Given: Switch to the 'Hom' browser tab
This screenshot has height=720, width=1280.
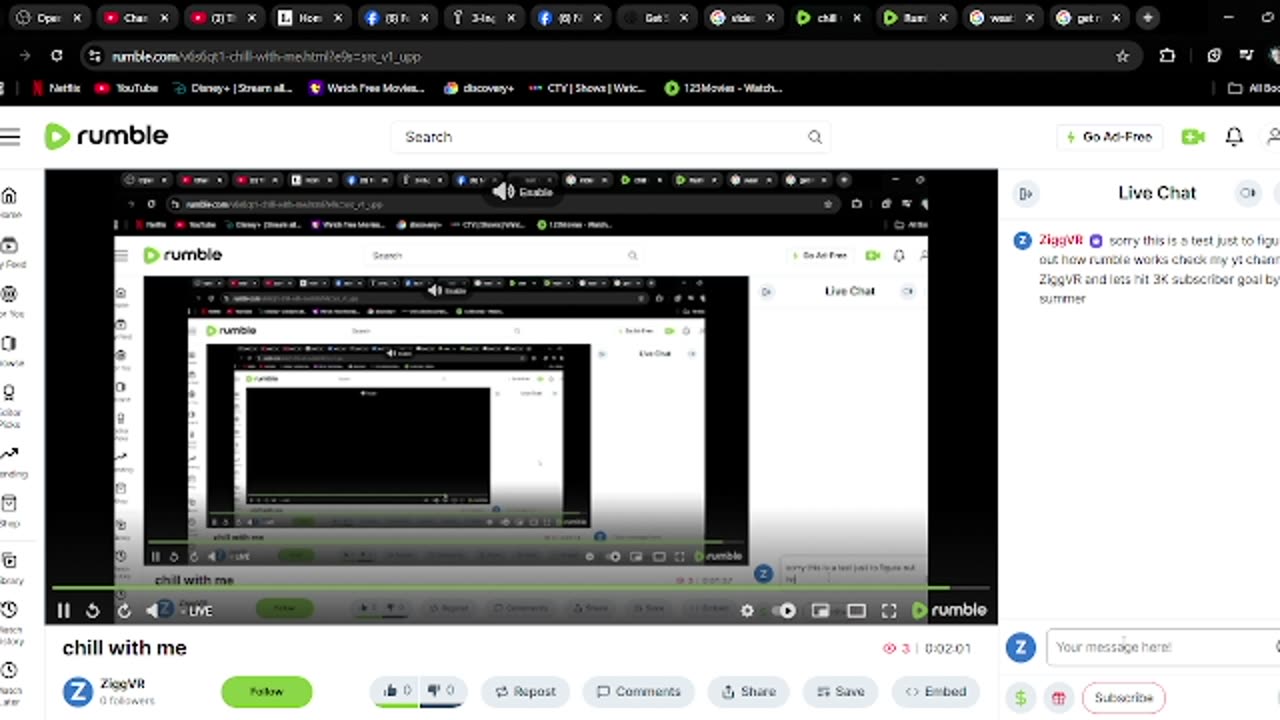Looking at the screenshot, I should tap(310, 18).
